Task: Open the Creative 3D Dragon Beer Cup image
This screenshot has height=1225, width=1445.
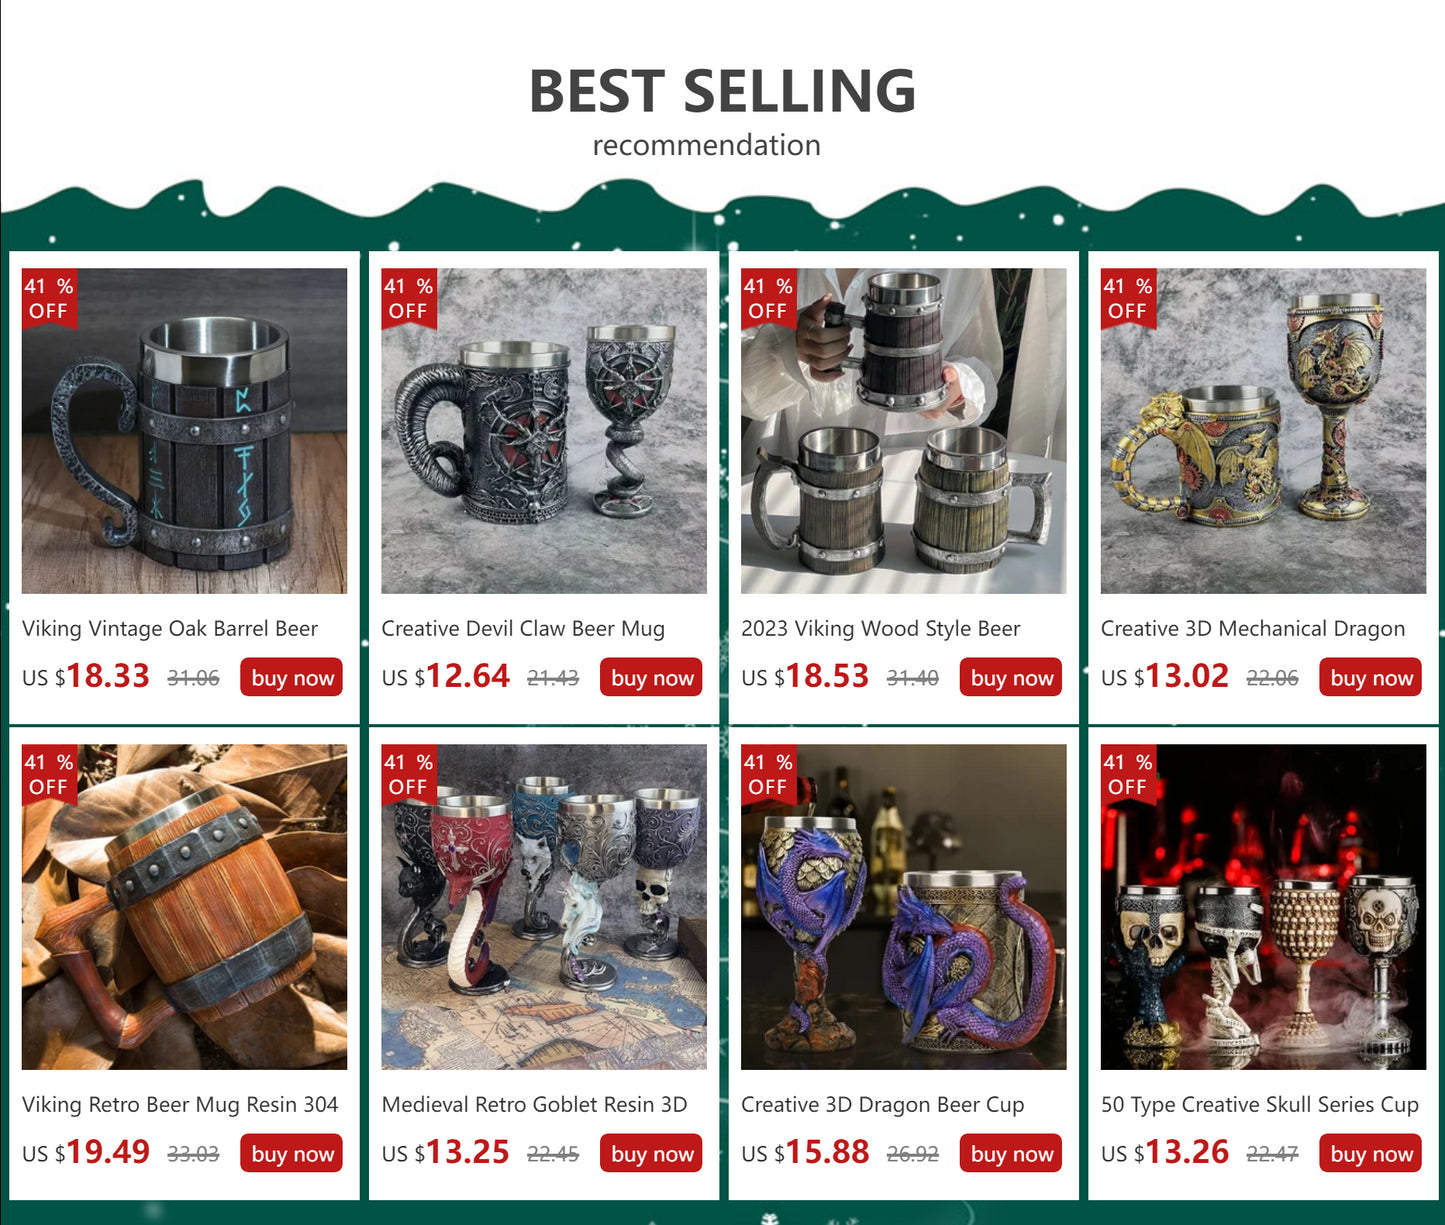Action: pyautogui.click(x=904, y=907)
